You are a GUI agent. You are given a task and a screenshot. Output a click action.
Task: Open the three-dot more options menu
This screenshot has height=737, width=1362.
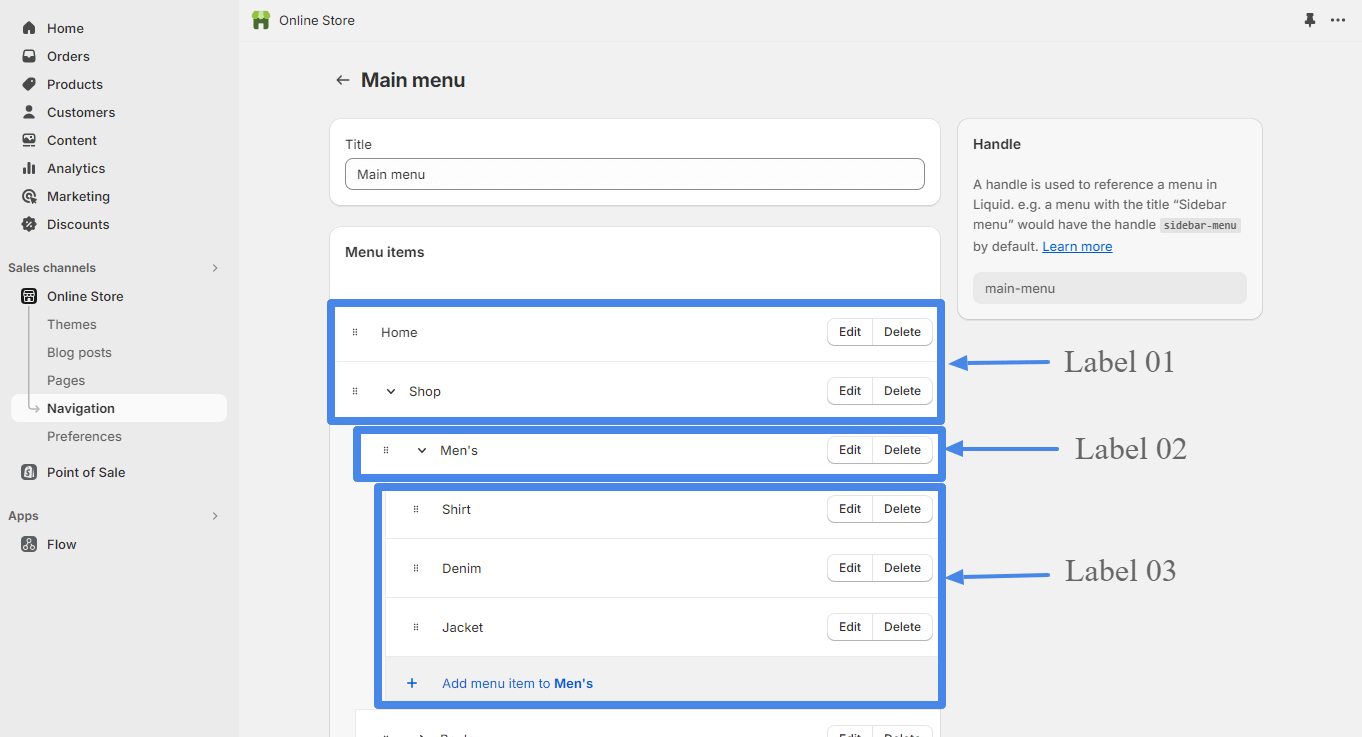(x=1338, y=20)
